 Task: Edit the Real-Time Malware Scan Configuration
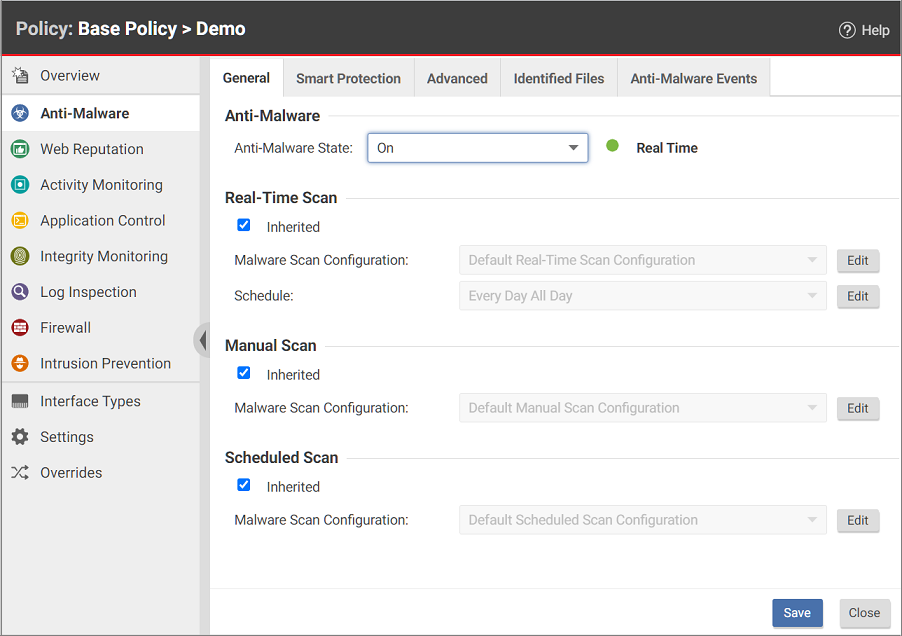(857, 261)
